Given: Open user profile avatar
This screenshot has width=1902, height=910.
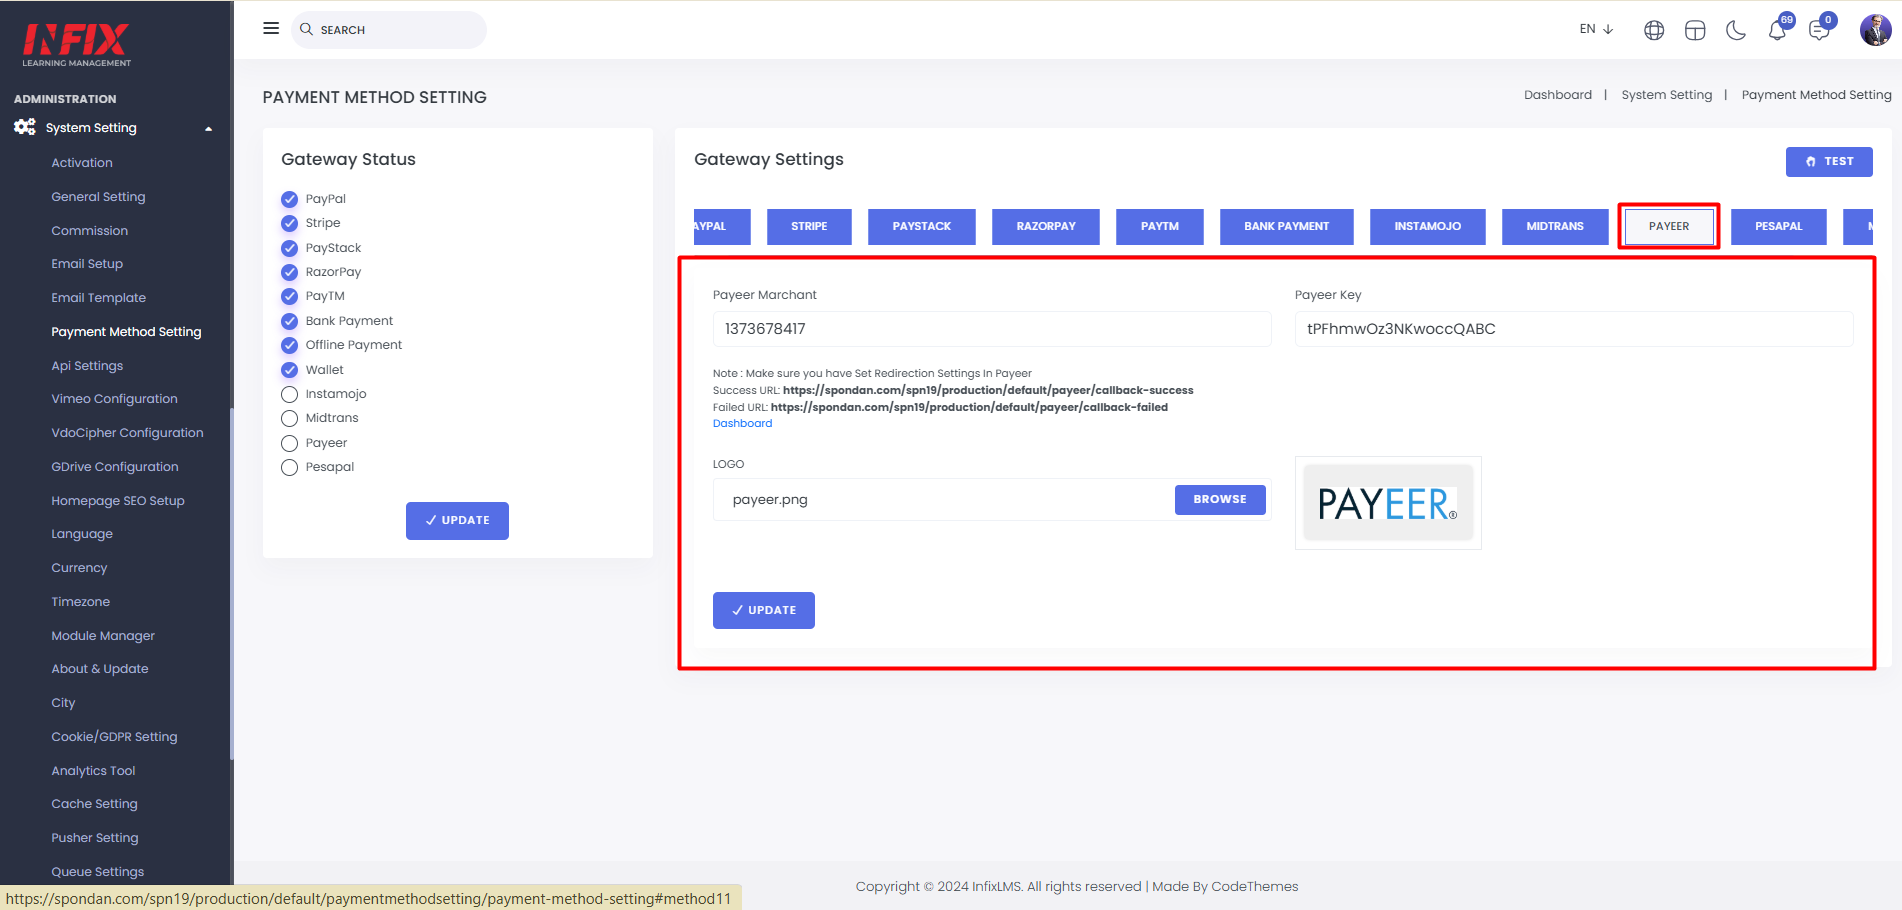Looking at the screenshot, I should coord(1875,30).
